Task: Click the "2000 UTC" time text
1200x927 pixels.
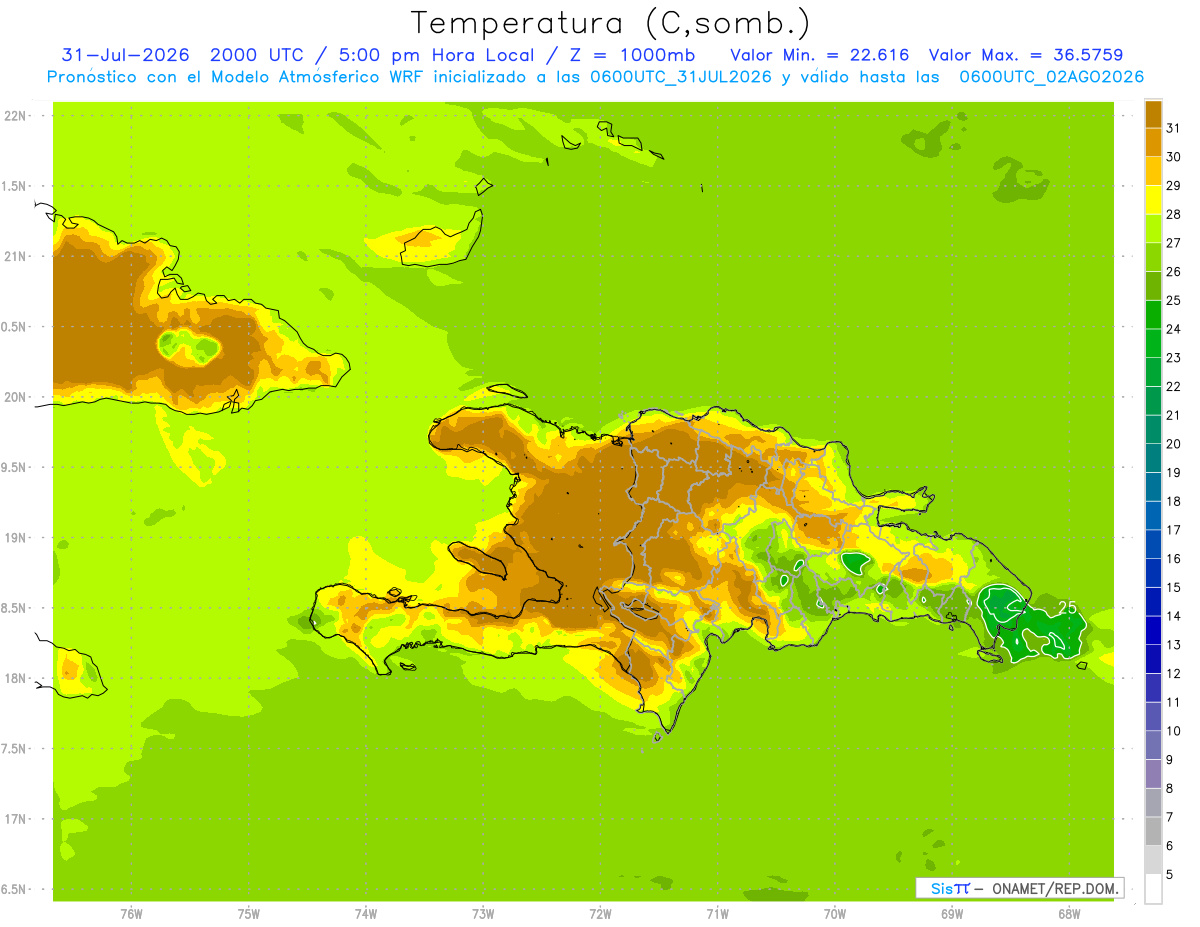Action: coord(259,54)
